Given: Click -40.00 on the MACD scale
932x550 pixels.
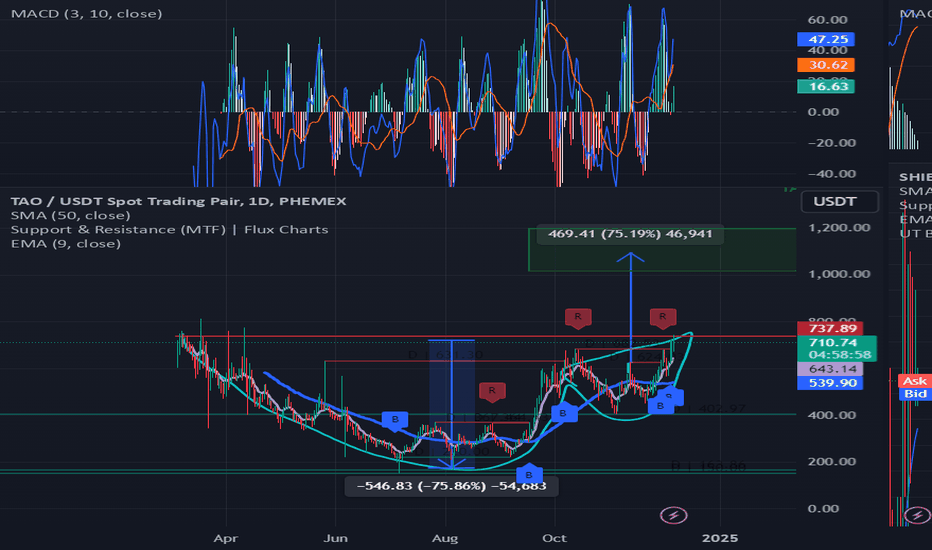Looking at the screenshot, I should click(832, 174).
